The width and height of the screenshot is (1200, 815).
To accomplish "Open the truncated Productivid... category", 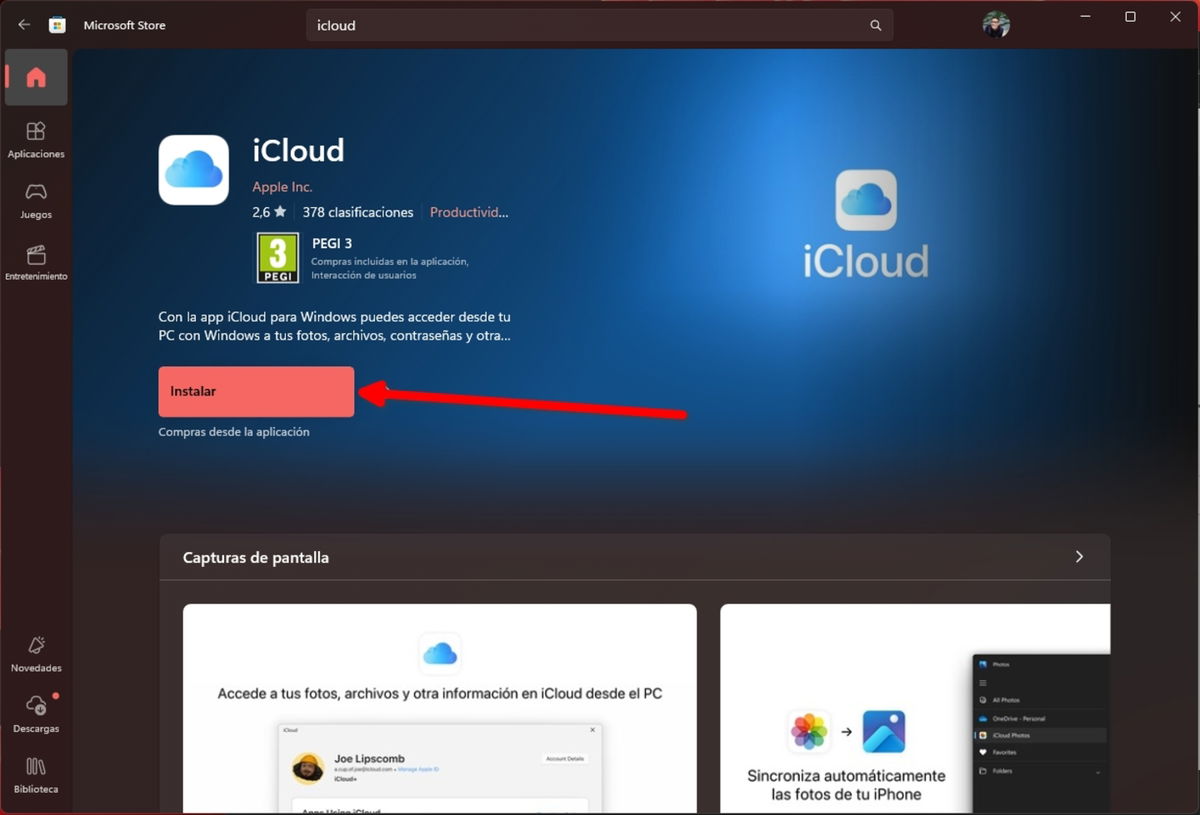I will pyautogui.click(x=469, y=211).
